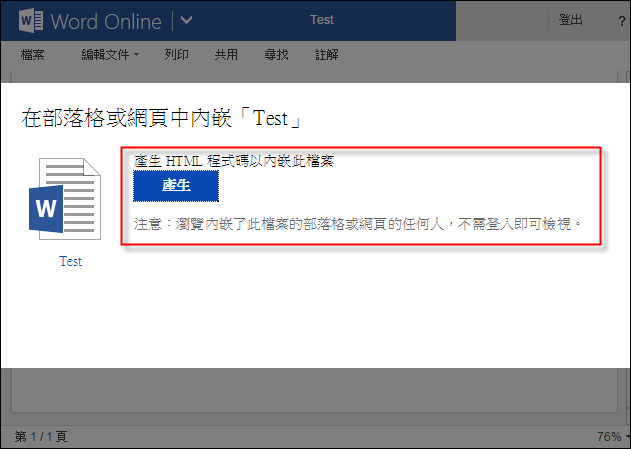631x449 pixels.
Task: Open help with the question mark icon
Action: (x=622, y=21)
